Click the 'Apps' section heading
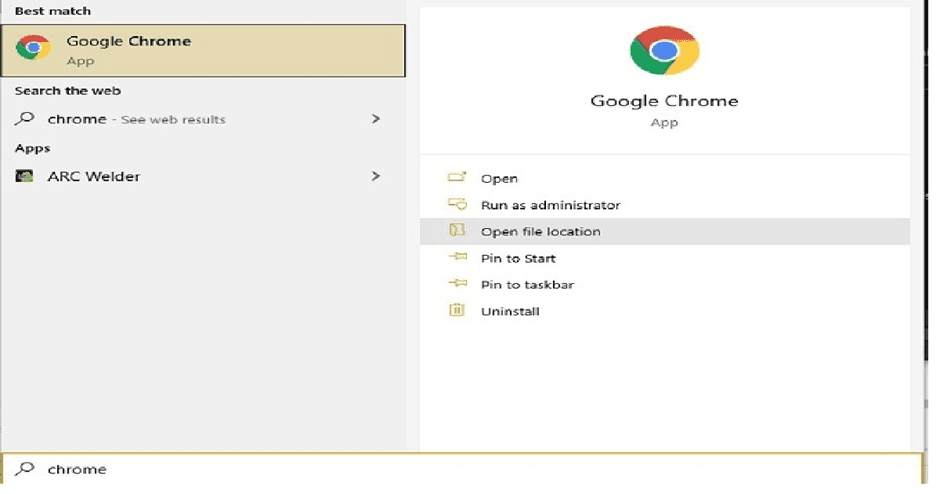Screen dimensions: 940x494 click(32, 149)
